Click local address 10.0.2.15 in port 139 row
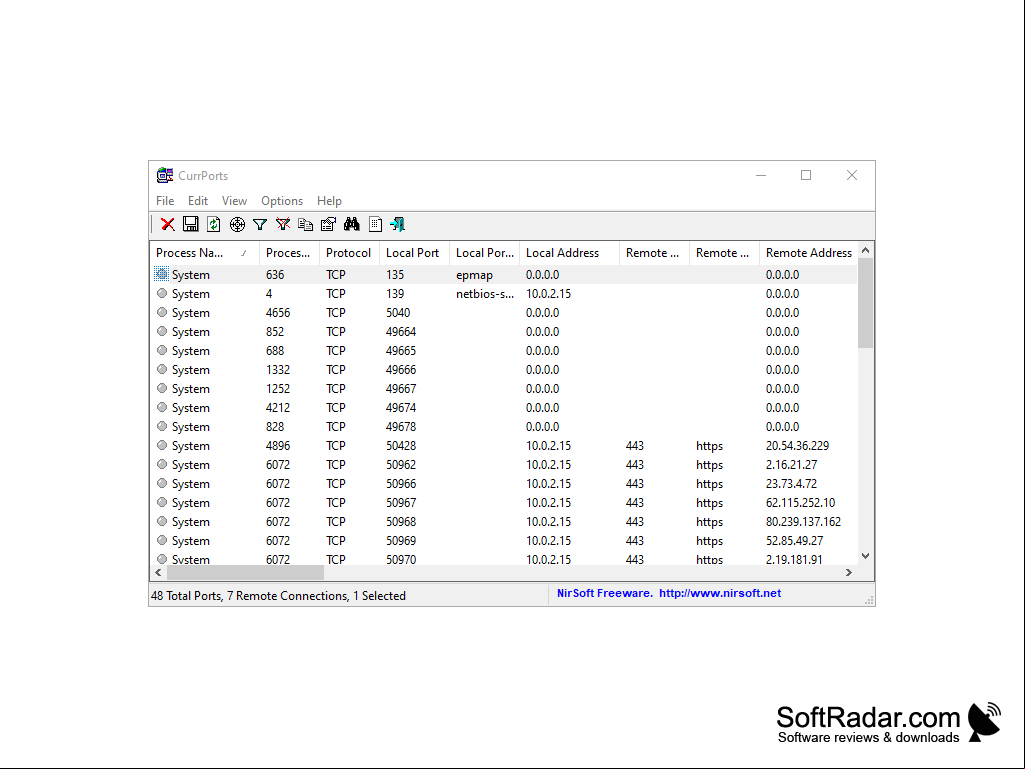Screen dimensions: 1025x769 (548, 294)
